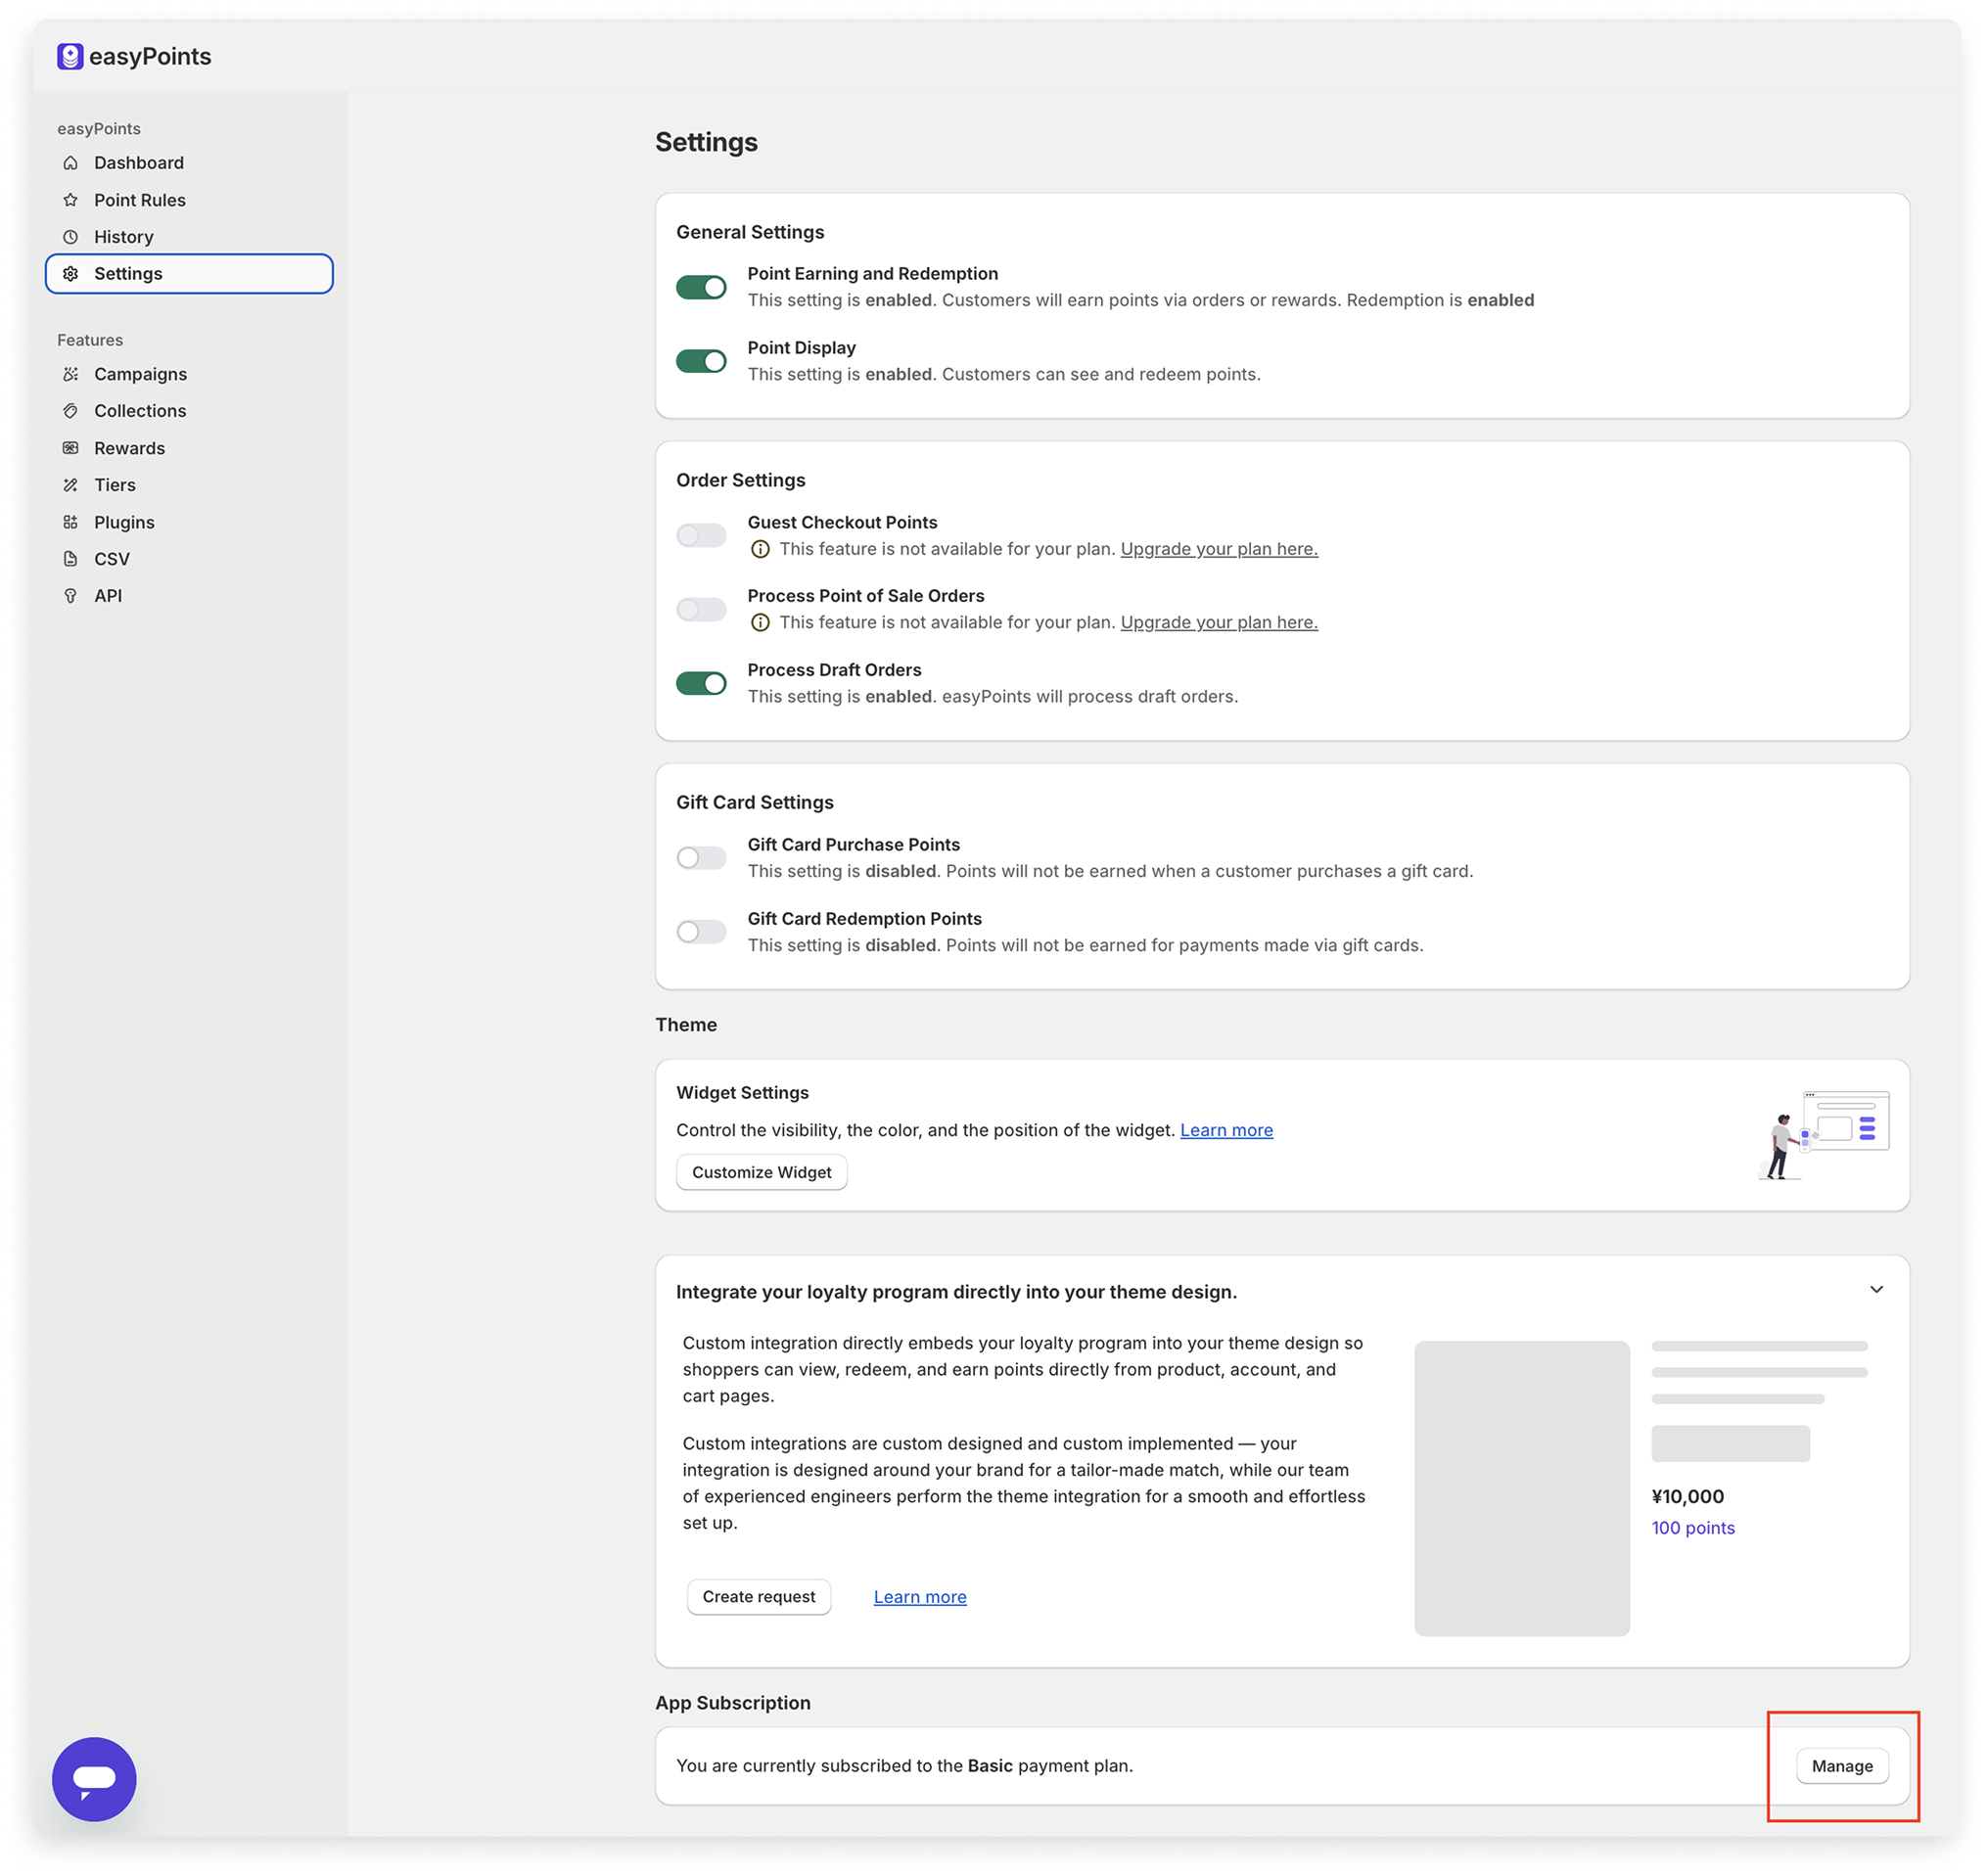Screen dimensions: 1987x1876
Task: Click info icon under Guest Checkout Points
Action: (760, 549)
